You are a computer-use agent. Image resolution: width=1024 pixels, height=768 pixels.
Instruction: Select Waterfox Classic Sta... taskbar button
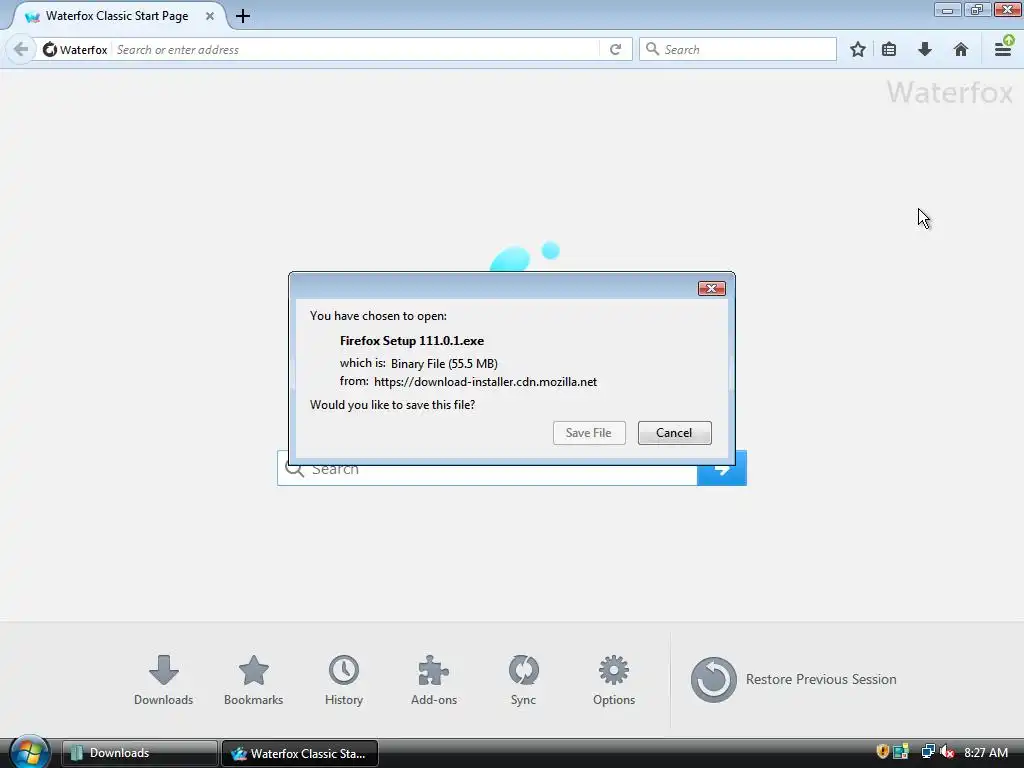click(300, 753)
